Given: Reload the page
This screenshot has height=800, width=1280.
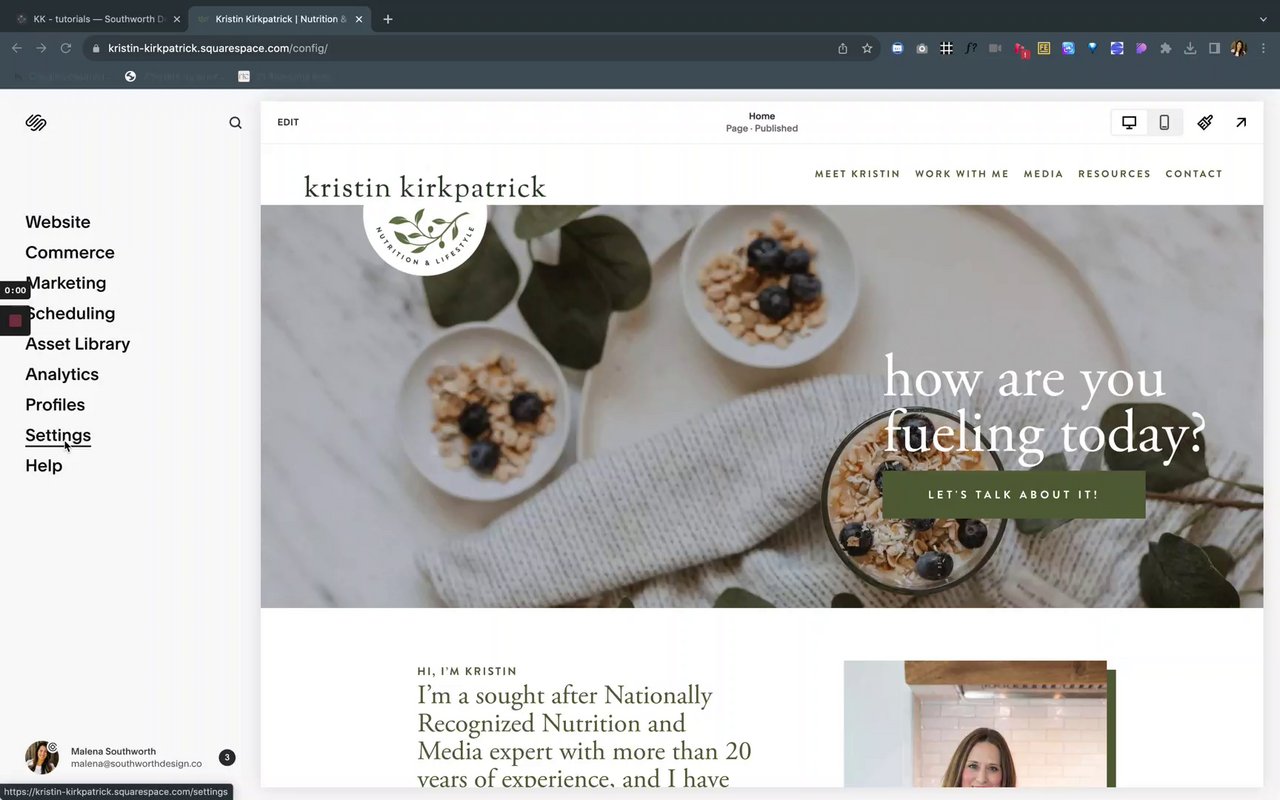Looking at the screenshot, I should pos(66,48).
